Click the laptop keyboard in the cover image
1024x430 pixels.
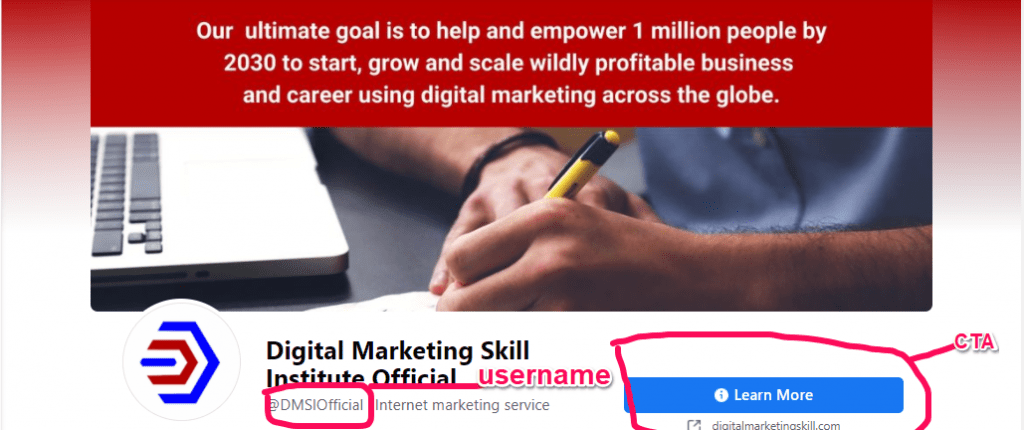click(x=127, y=193)
